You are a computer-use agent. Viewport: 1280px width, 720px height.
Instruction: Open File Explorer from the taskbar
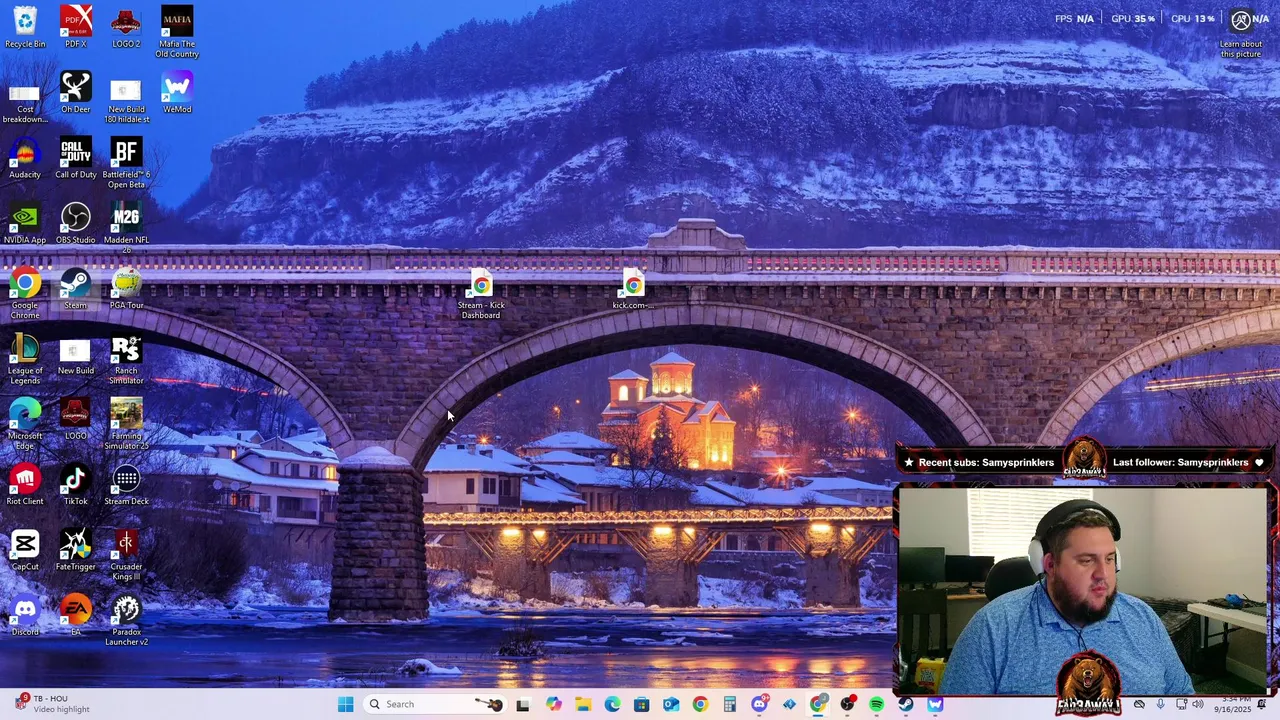[x=583, y=704]
